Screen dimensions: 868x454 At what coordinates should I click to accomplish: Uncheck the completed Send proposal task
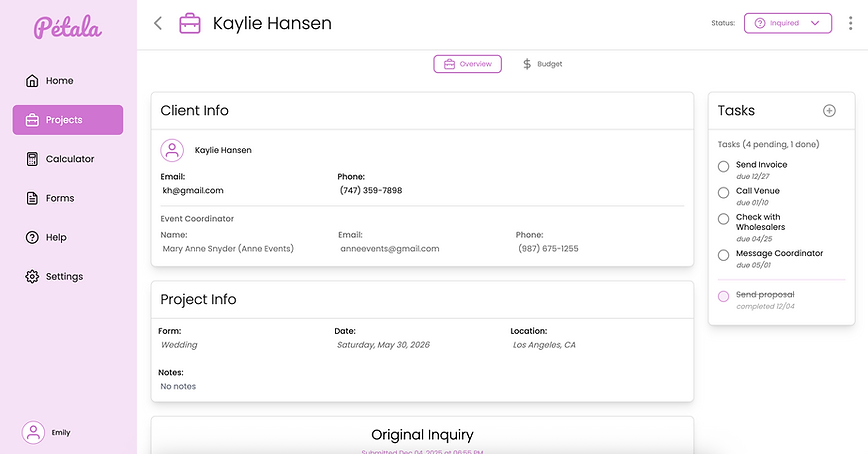(x=723, y=296)
